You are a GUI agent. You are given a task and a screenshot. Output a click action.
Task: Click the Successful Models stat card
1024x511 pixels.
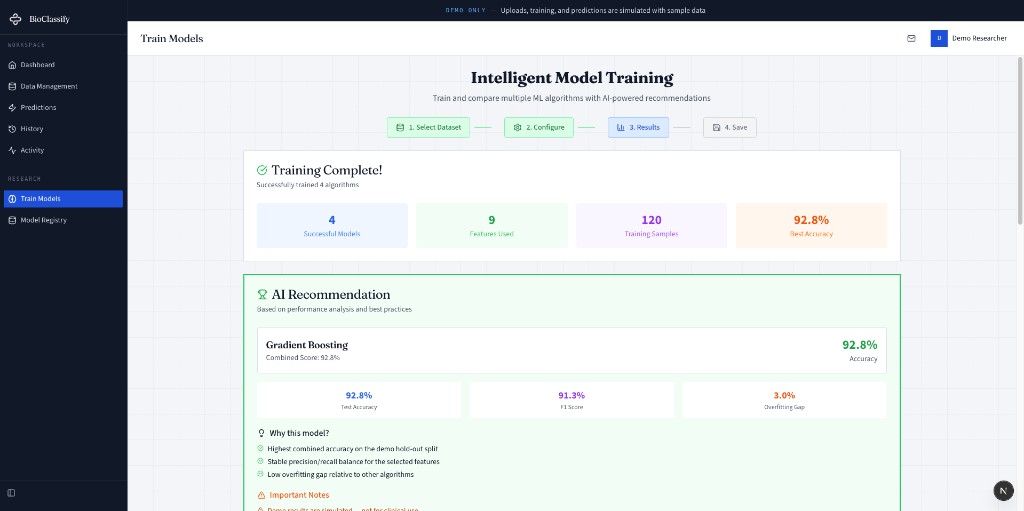click(x=332, y=225)
